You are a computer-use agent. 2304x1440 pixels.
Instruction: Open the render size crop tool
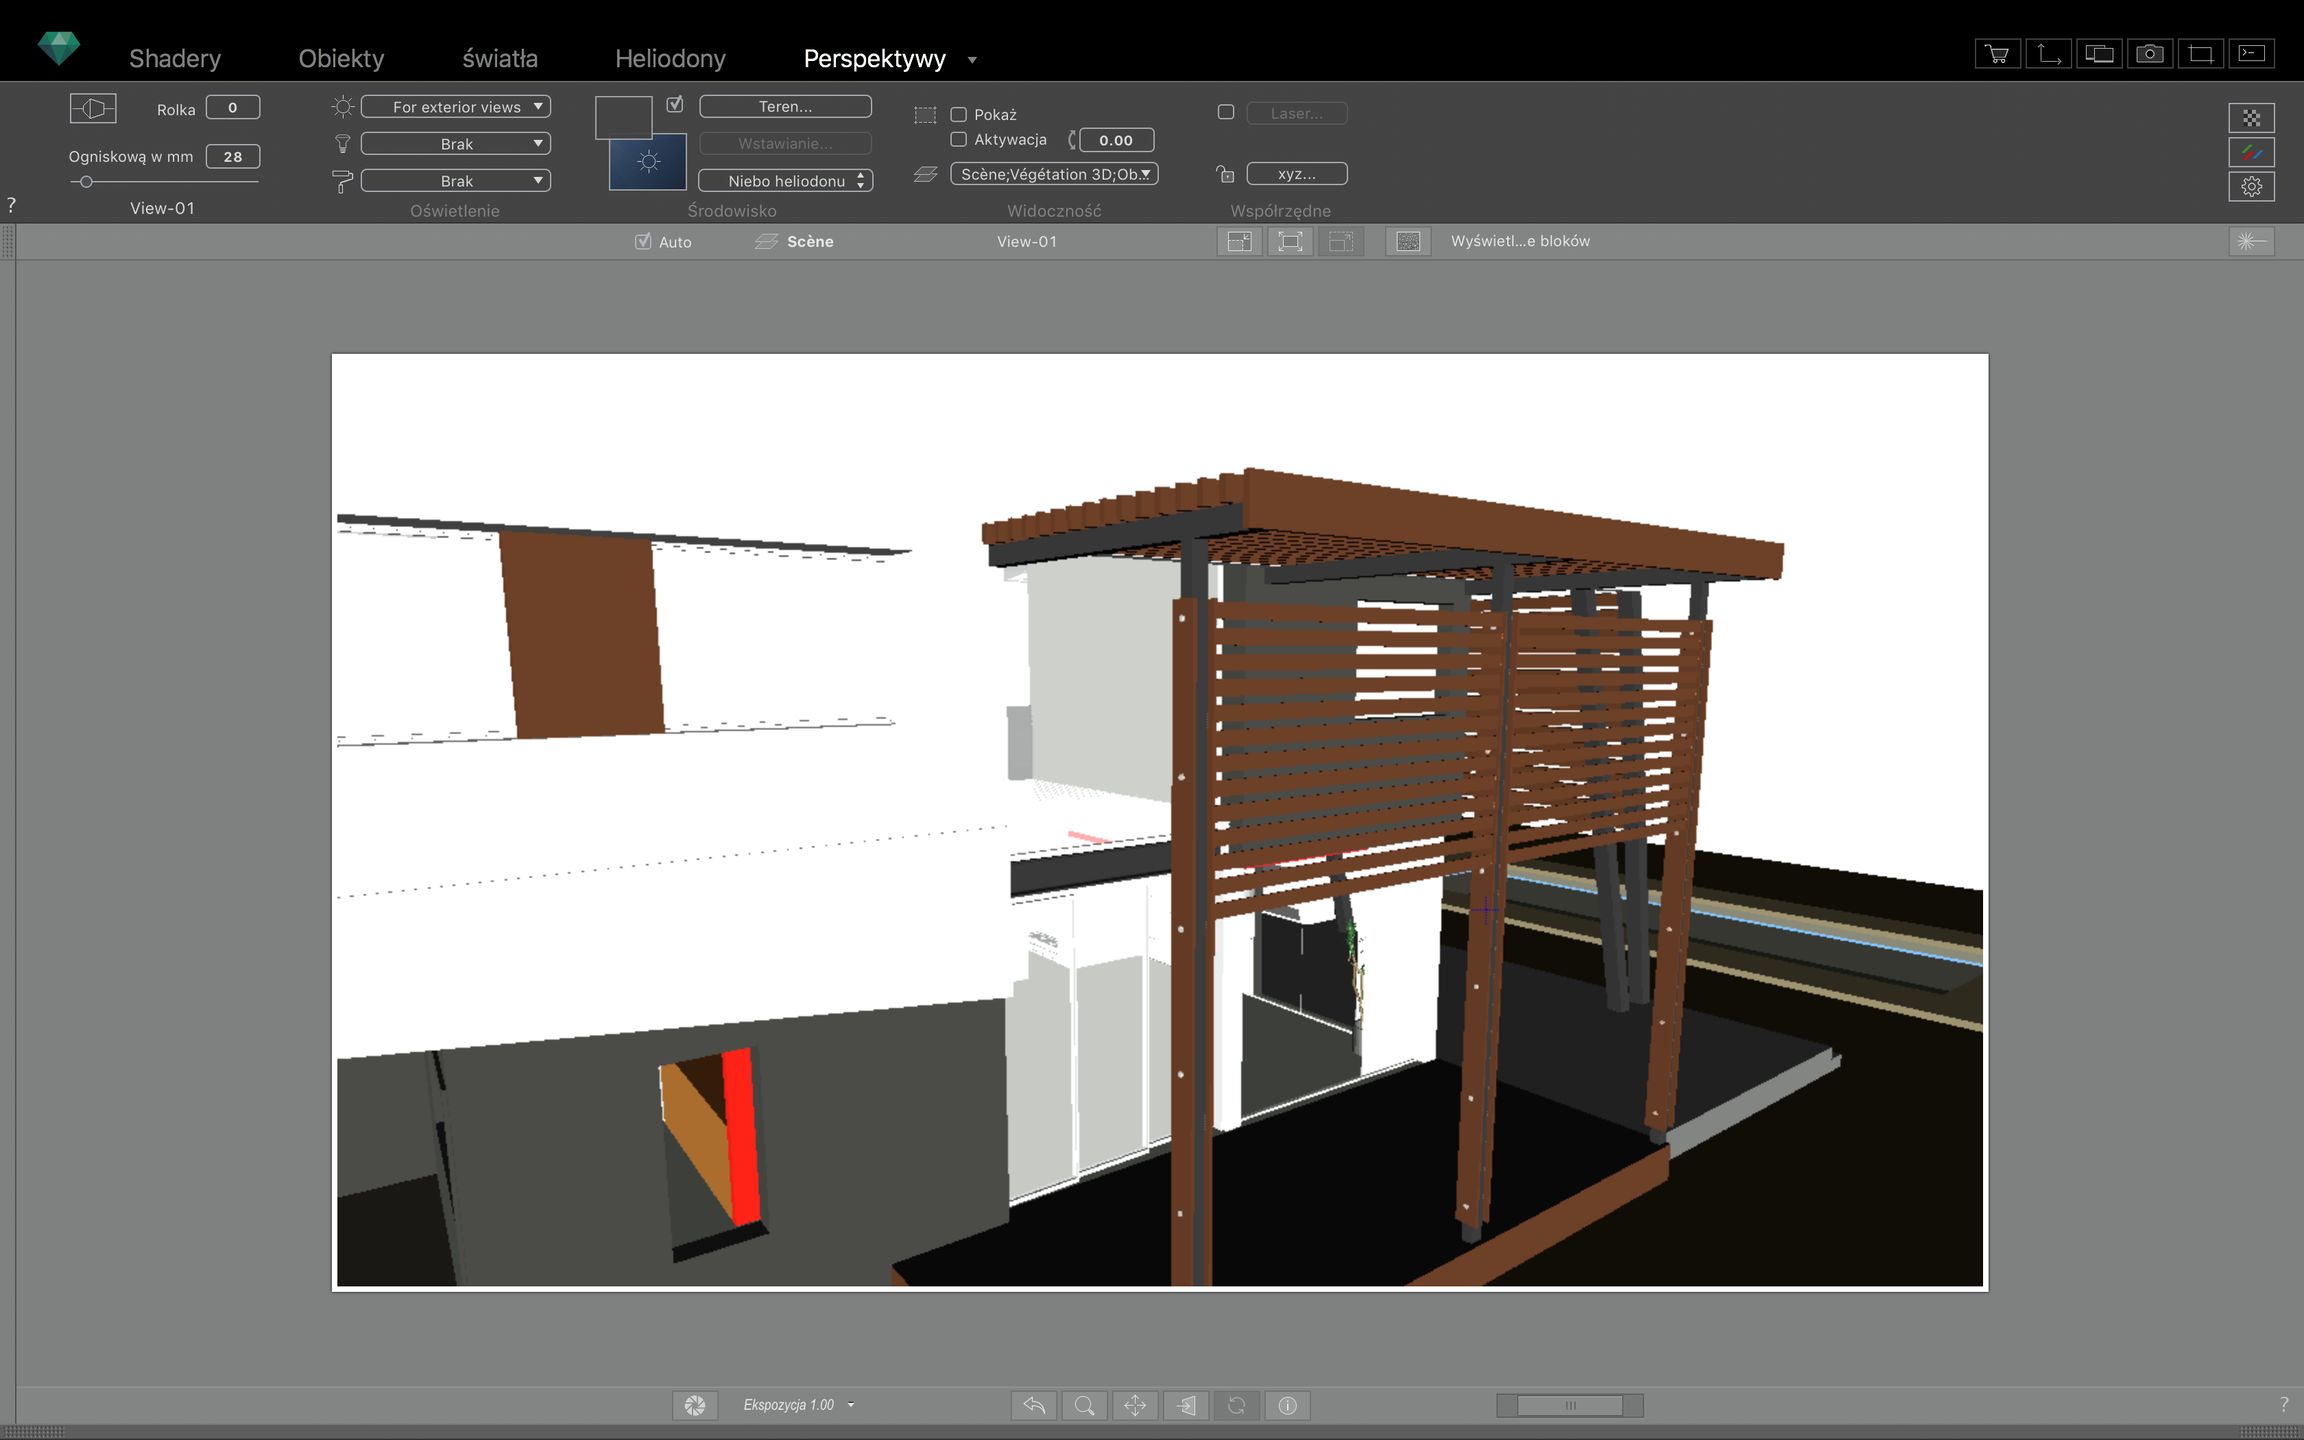pos(2200,53)
